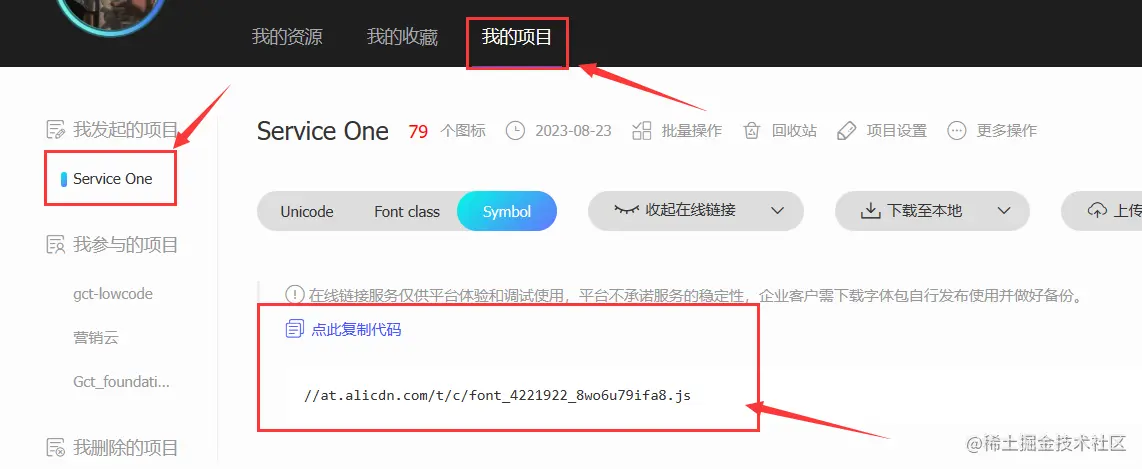Expand the 下载至本地 dropdown chevron
1142x469 pixels.
[x=1004, y=211]
